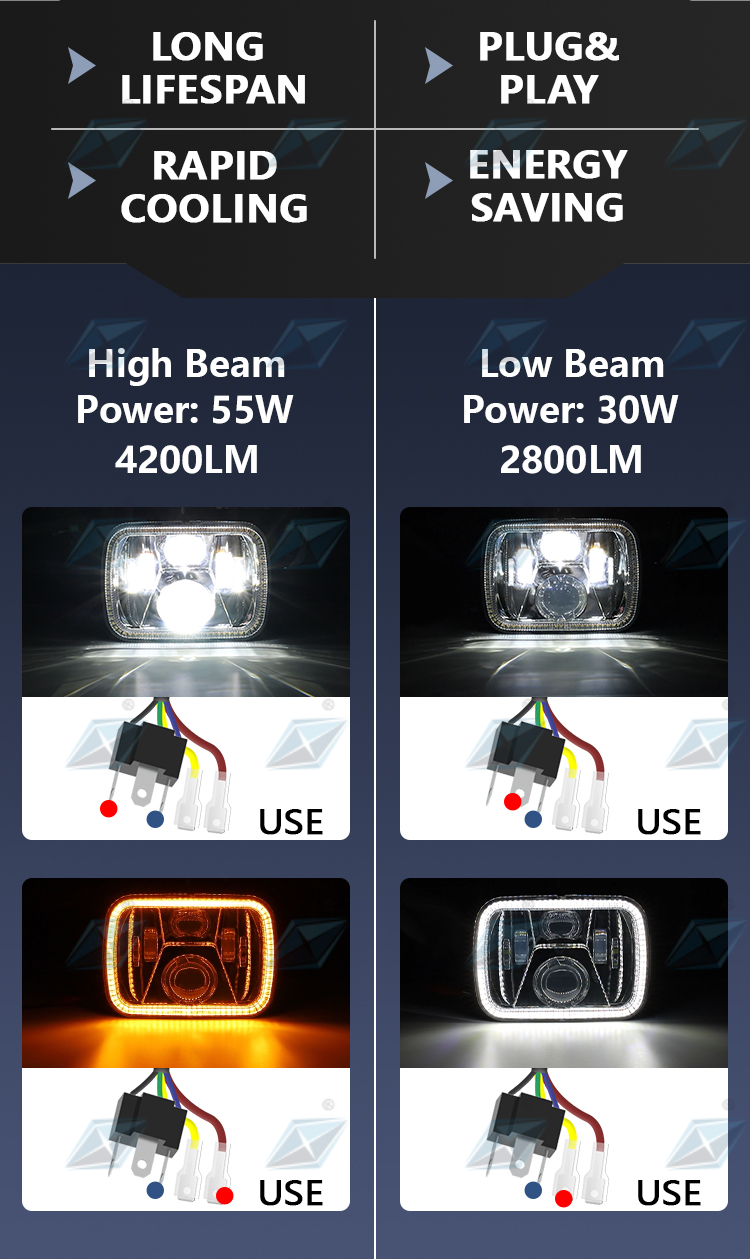Select the High Beam headlight photo
Image resolution: width=750 pixels, height=1259 pixels.
click(186, 602)
